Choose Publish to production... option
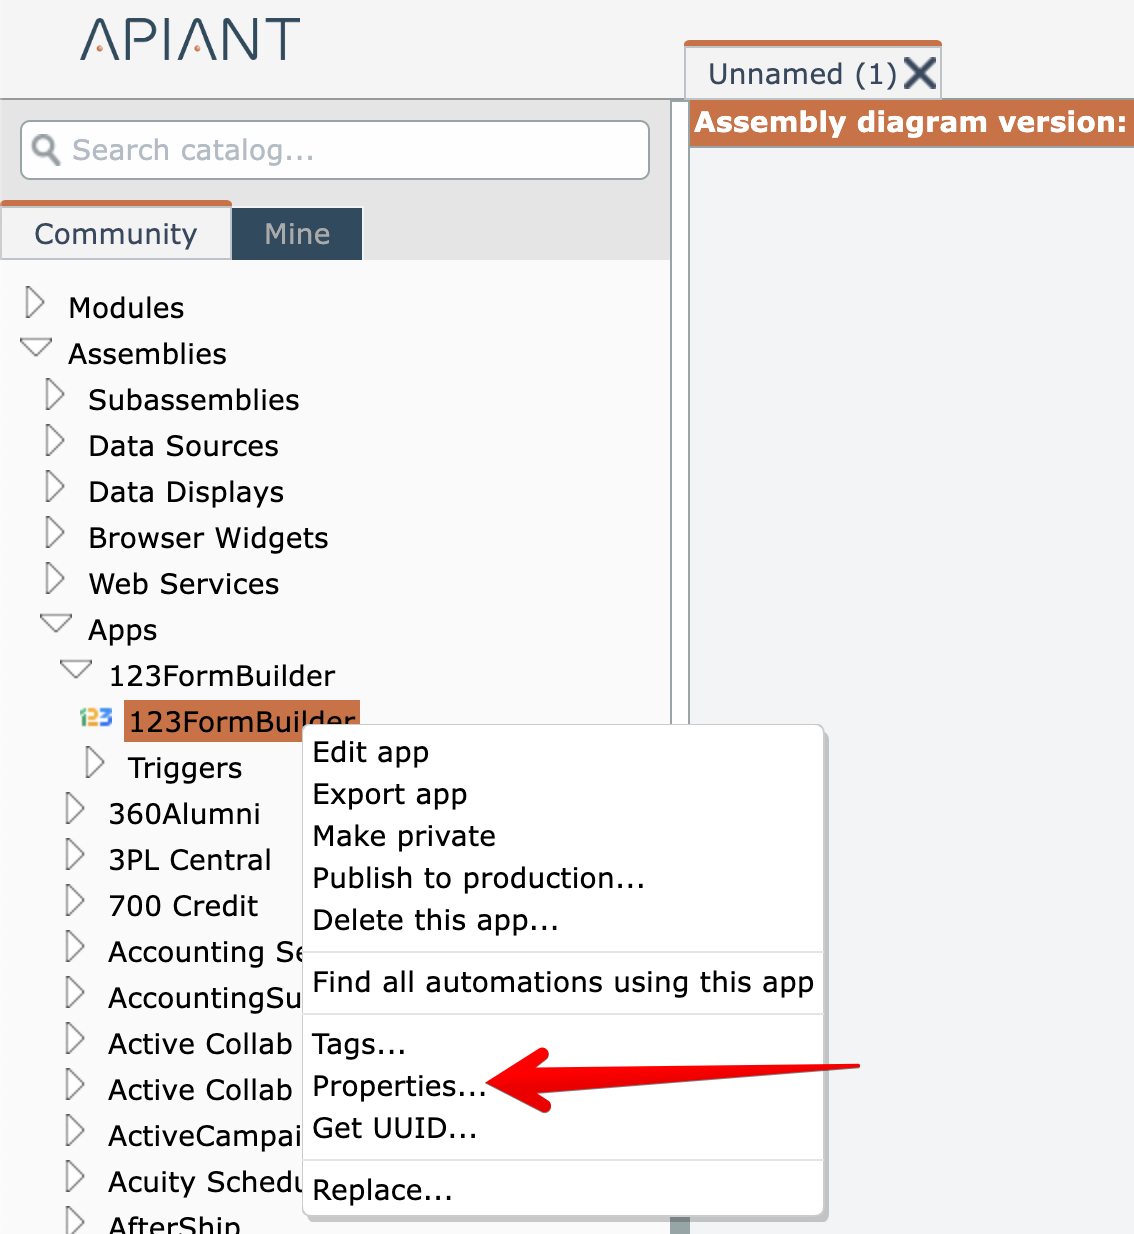Image resolution: width=1134 pixels, height=1234 pixels. 478,878
